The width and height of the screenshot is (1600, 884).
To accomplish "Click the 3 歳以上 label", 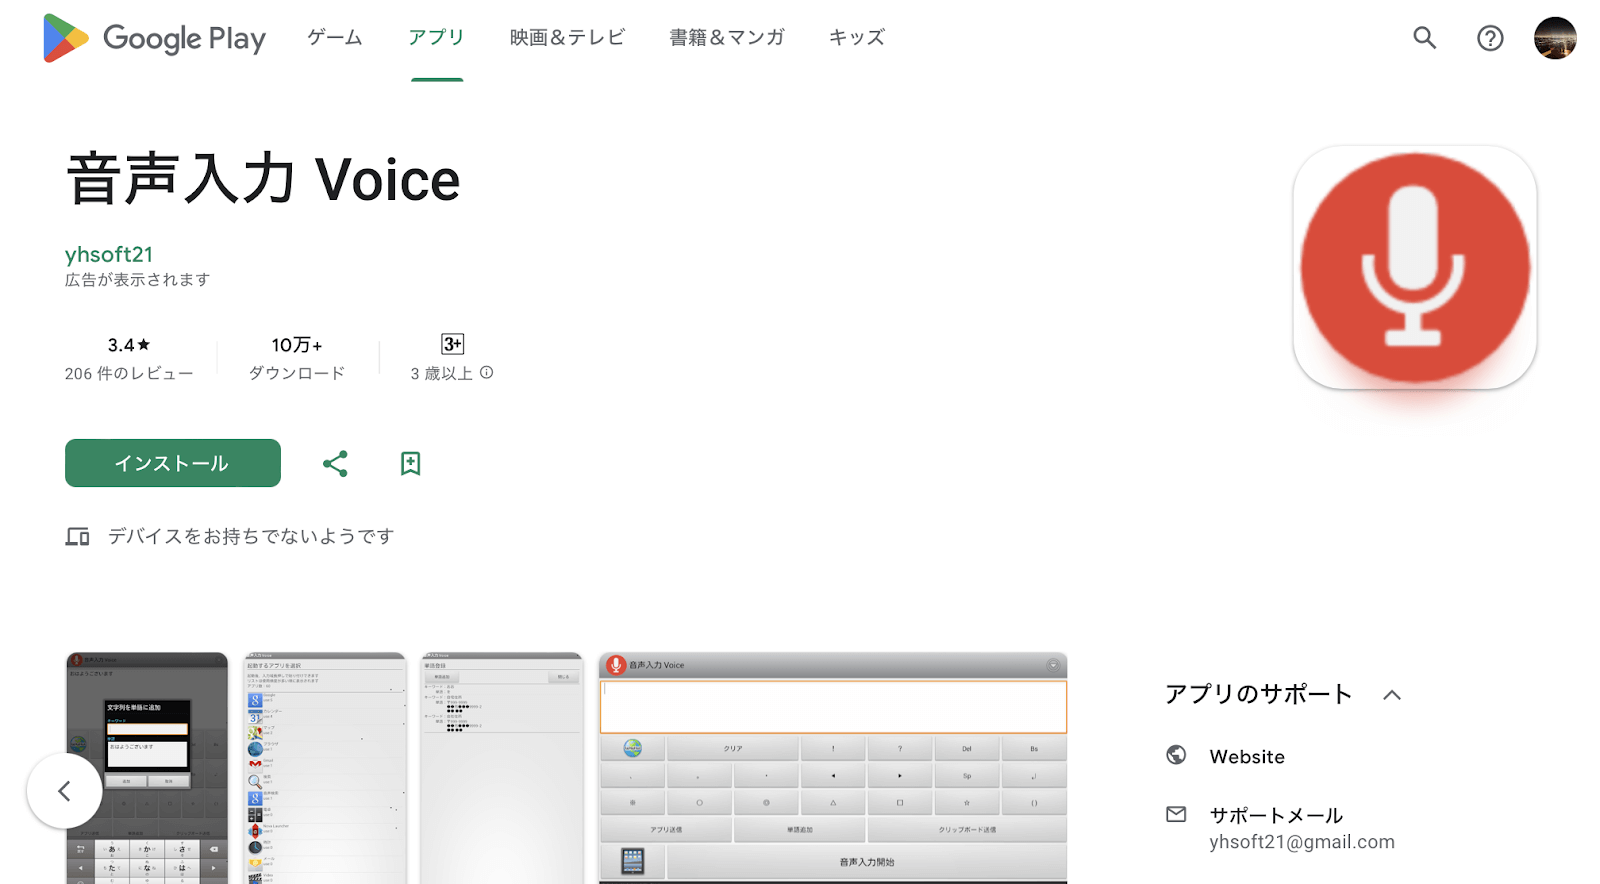I will pyautogui.click(x=441, y=373).
